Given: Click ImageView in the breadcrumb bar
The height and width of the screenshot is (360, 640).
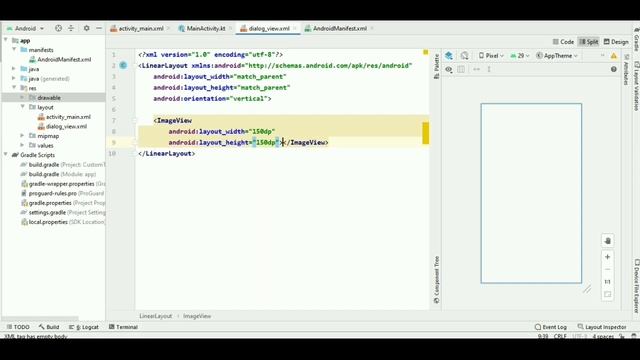Looking at the screenshot, I should pyautogui.click(x=197, y=316).
